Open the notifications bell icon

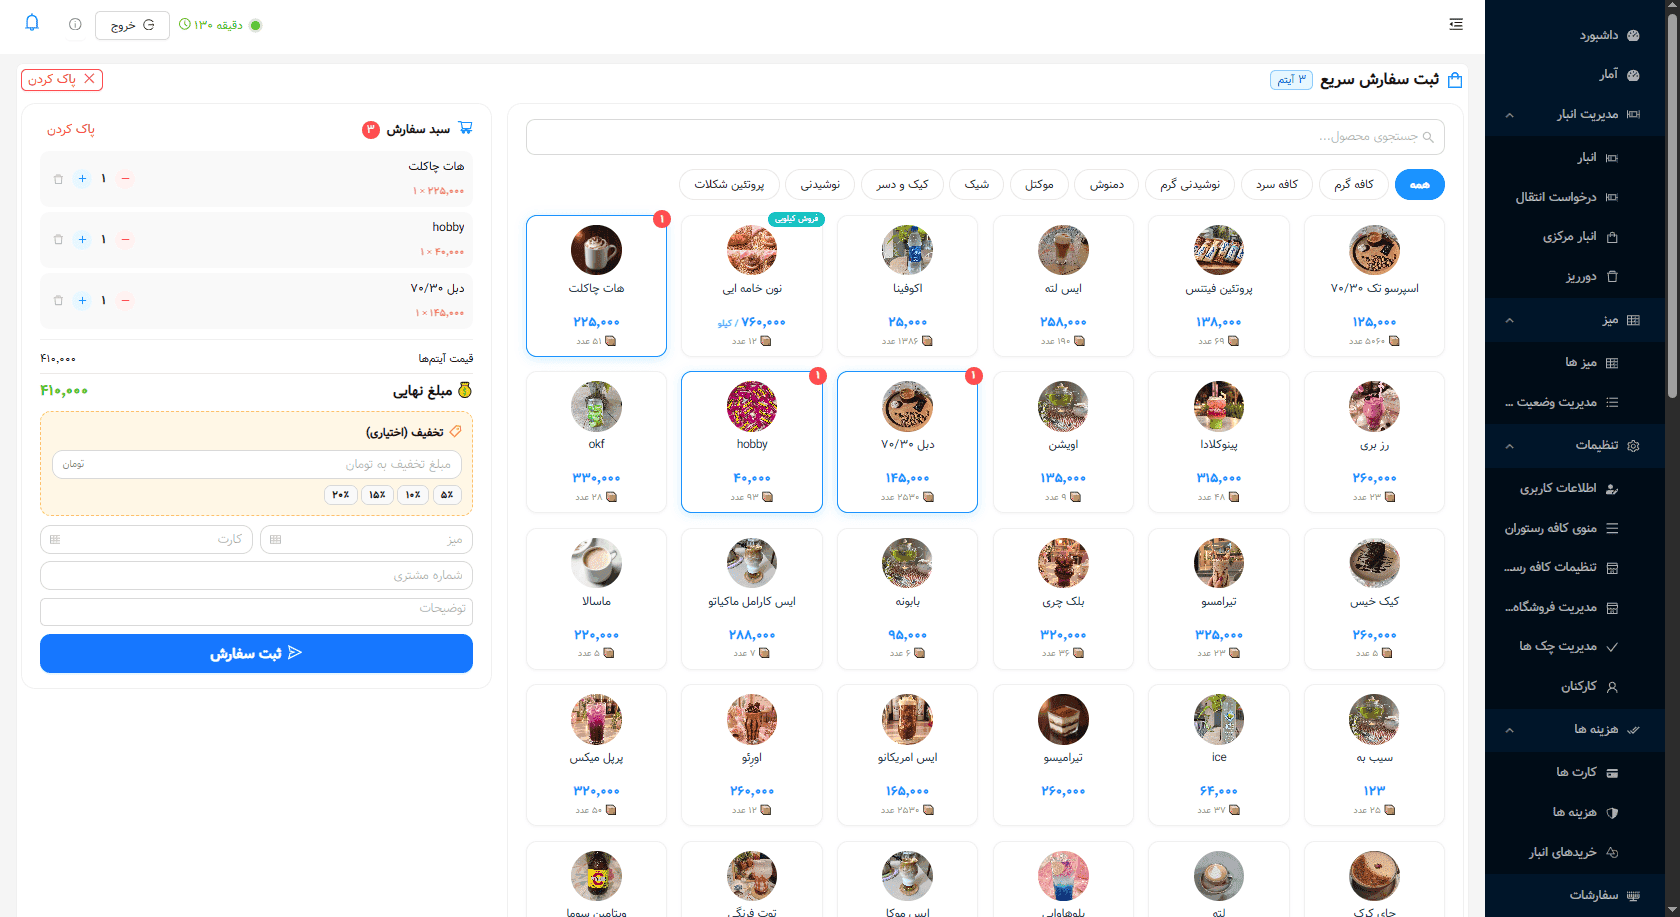[32, 23]
